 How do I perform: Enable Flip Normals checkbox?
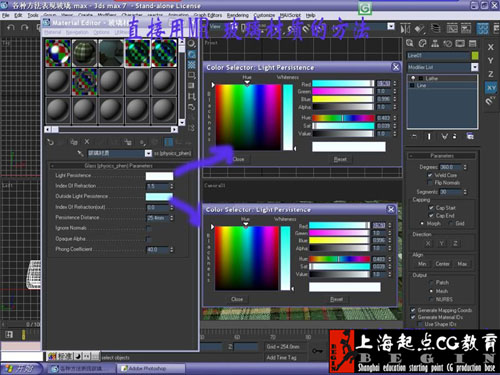point(430,183)
